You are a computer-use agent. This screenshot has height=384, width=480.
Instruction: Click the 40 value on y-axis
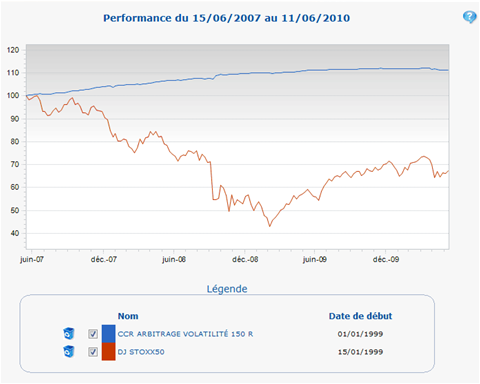tap(15, 233)
